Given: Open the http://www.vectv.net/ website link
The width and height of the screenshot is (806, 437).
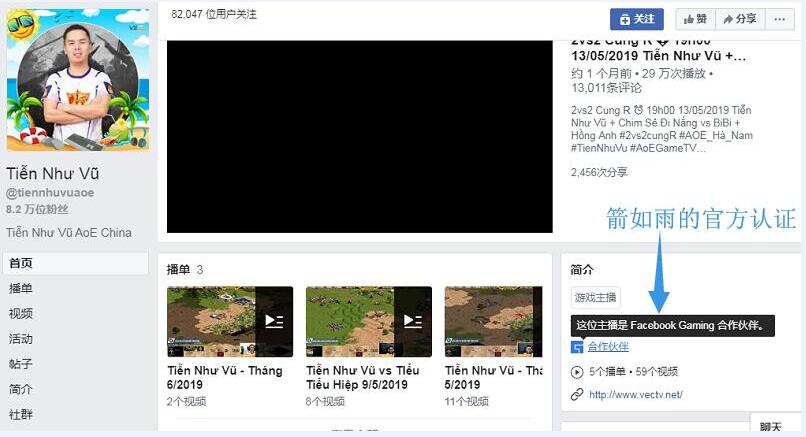Looking at the screenshot, I should click(x=635, y=395).
